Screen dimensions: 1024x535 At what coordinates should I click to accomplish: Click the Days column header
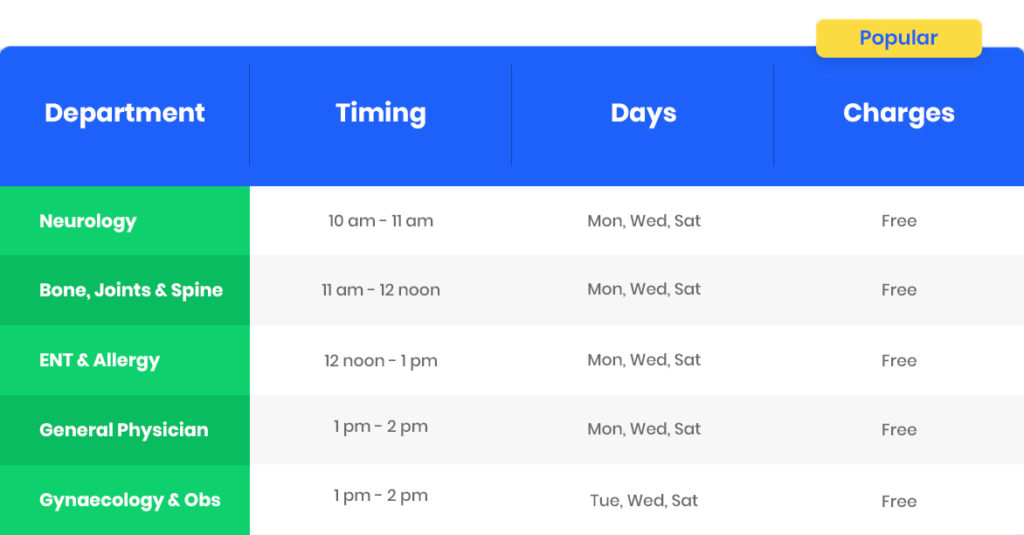643,113
